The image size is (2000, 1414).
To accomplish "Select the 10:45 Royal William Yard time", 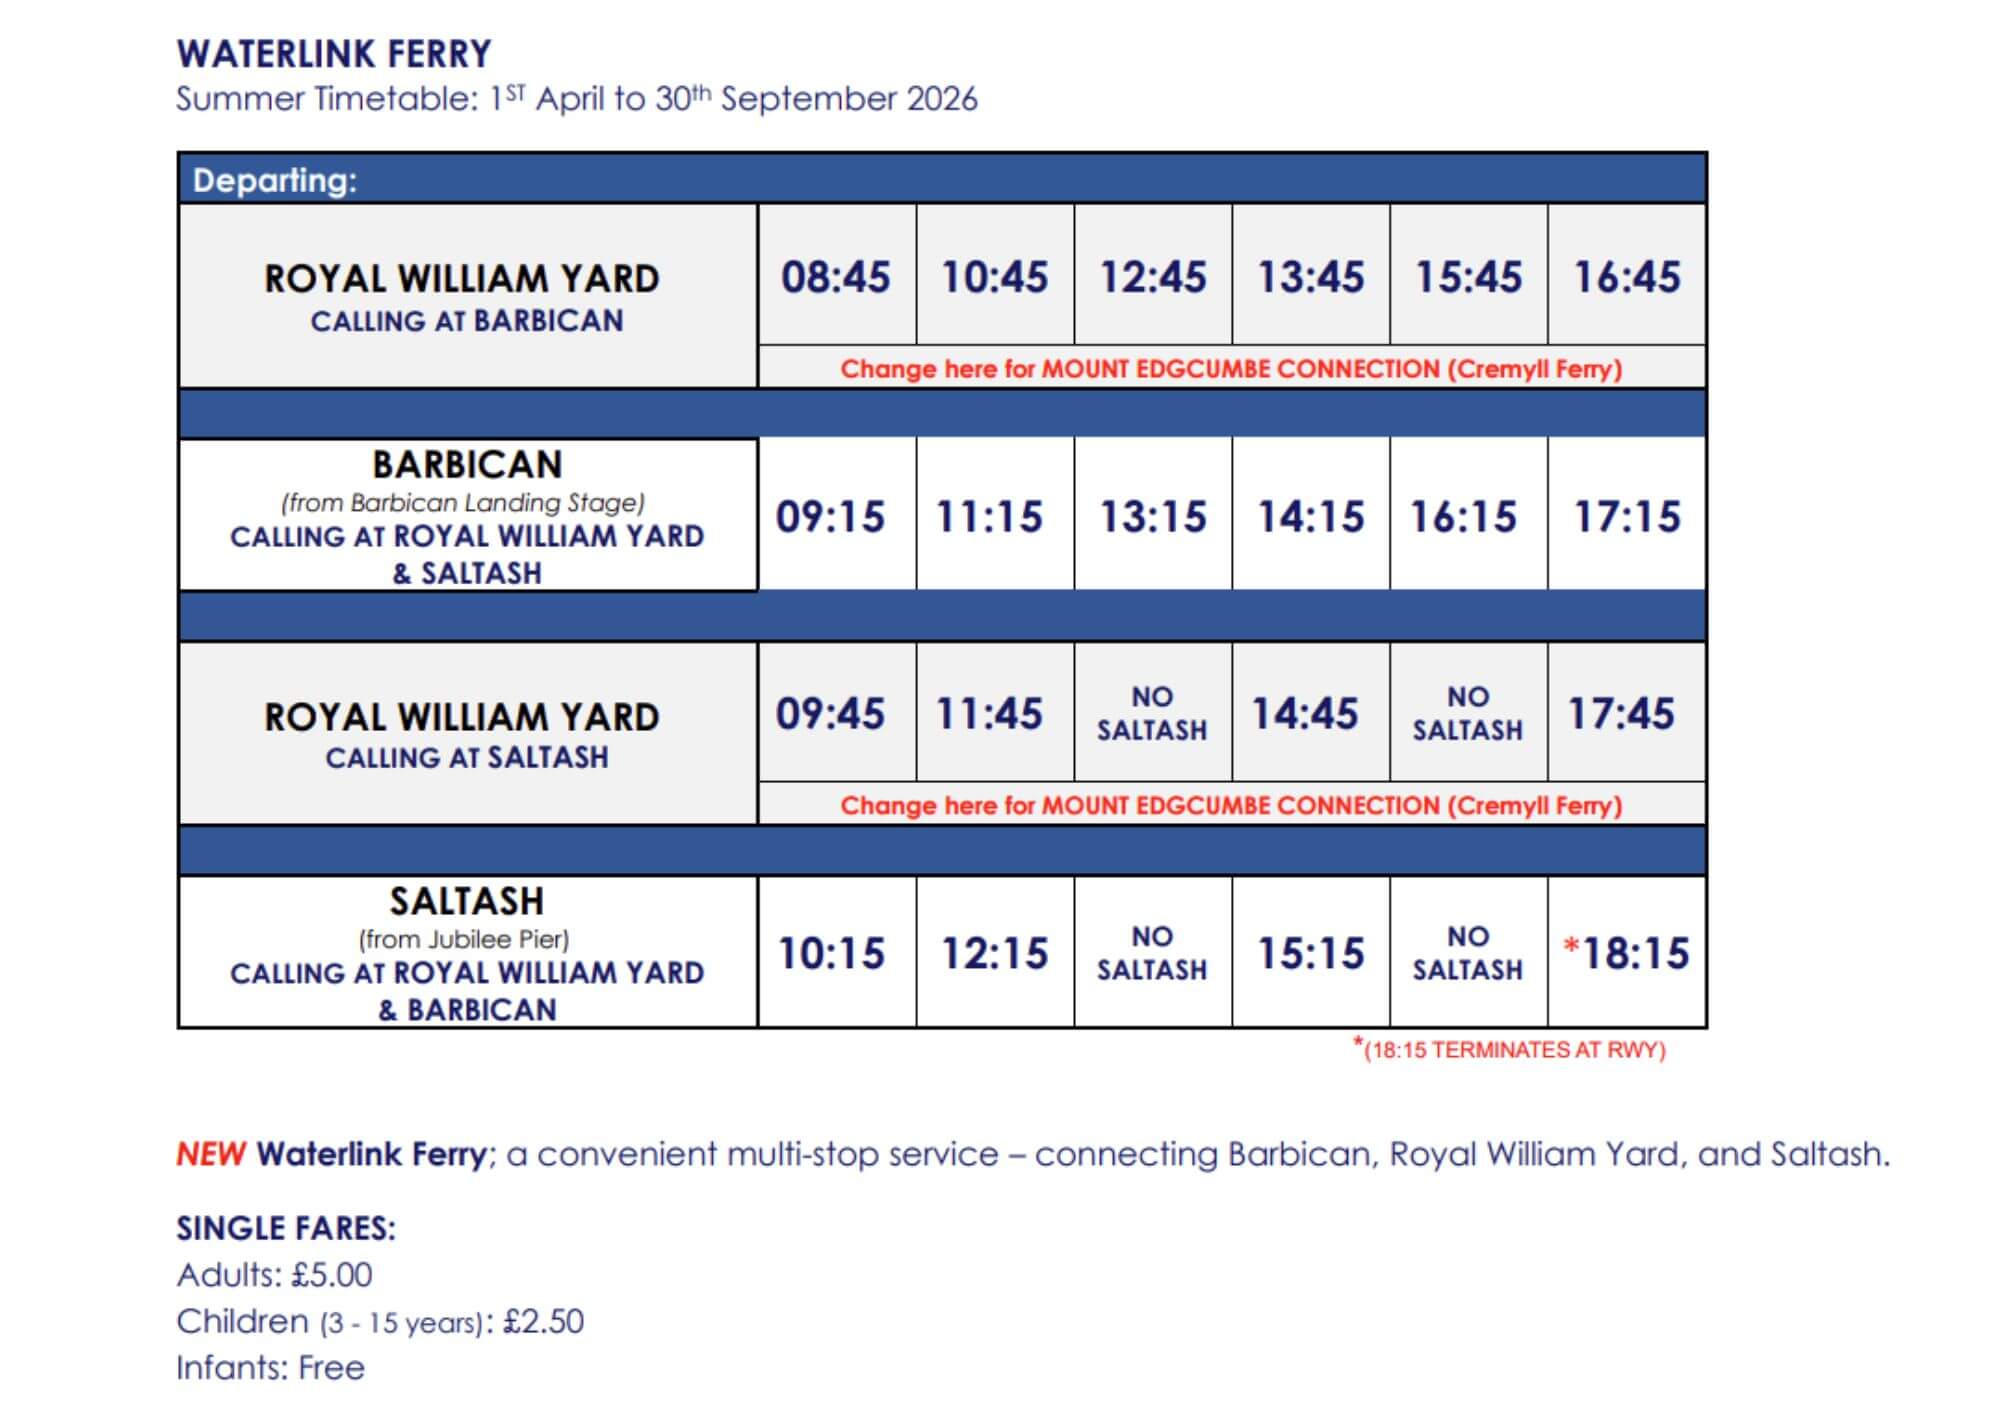I will [995, 276].
